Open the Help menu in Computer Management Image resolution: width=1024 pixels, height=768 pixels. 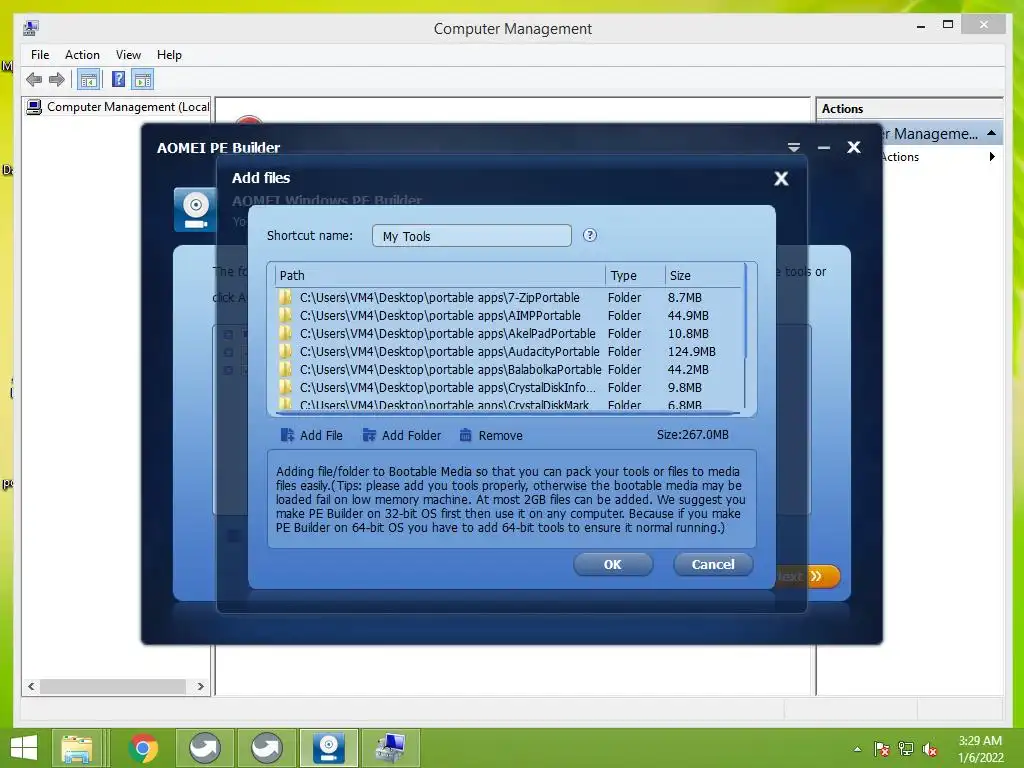tap(169, 55)
